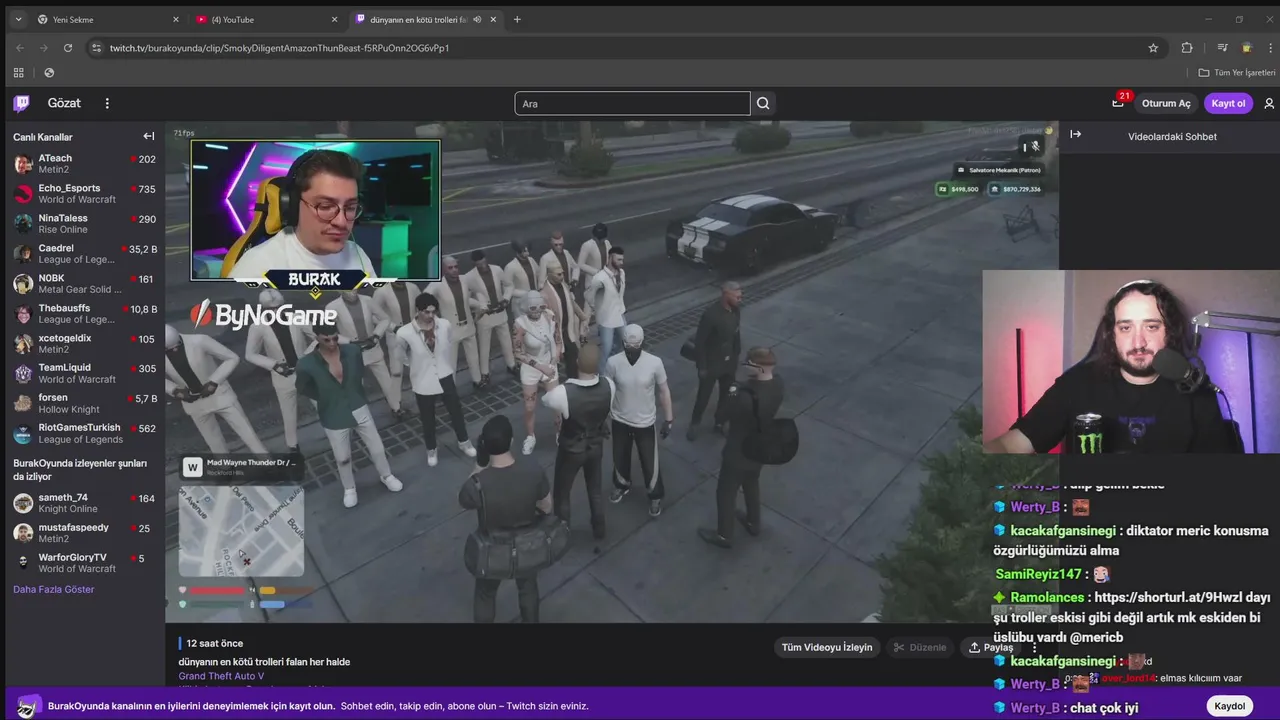Click the browser forward arrow
Image resolution: width=1280 pixels, height=720 pixels.
pyautogui.click(x=44, y=47)
